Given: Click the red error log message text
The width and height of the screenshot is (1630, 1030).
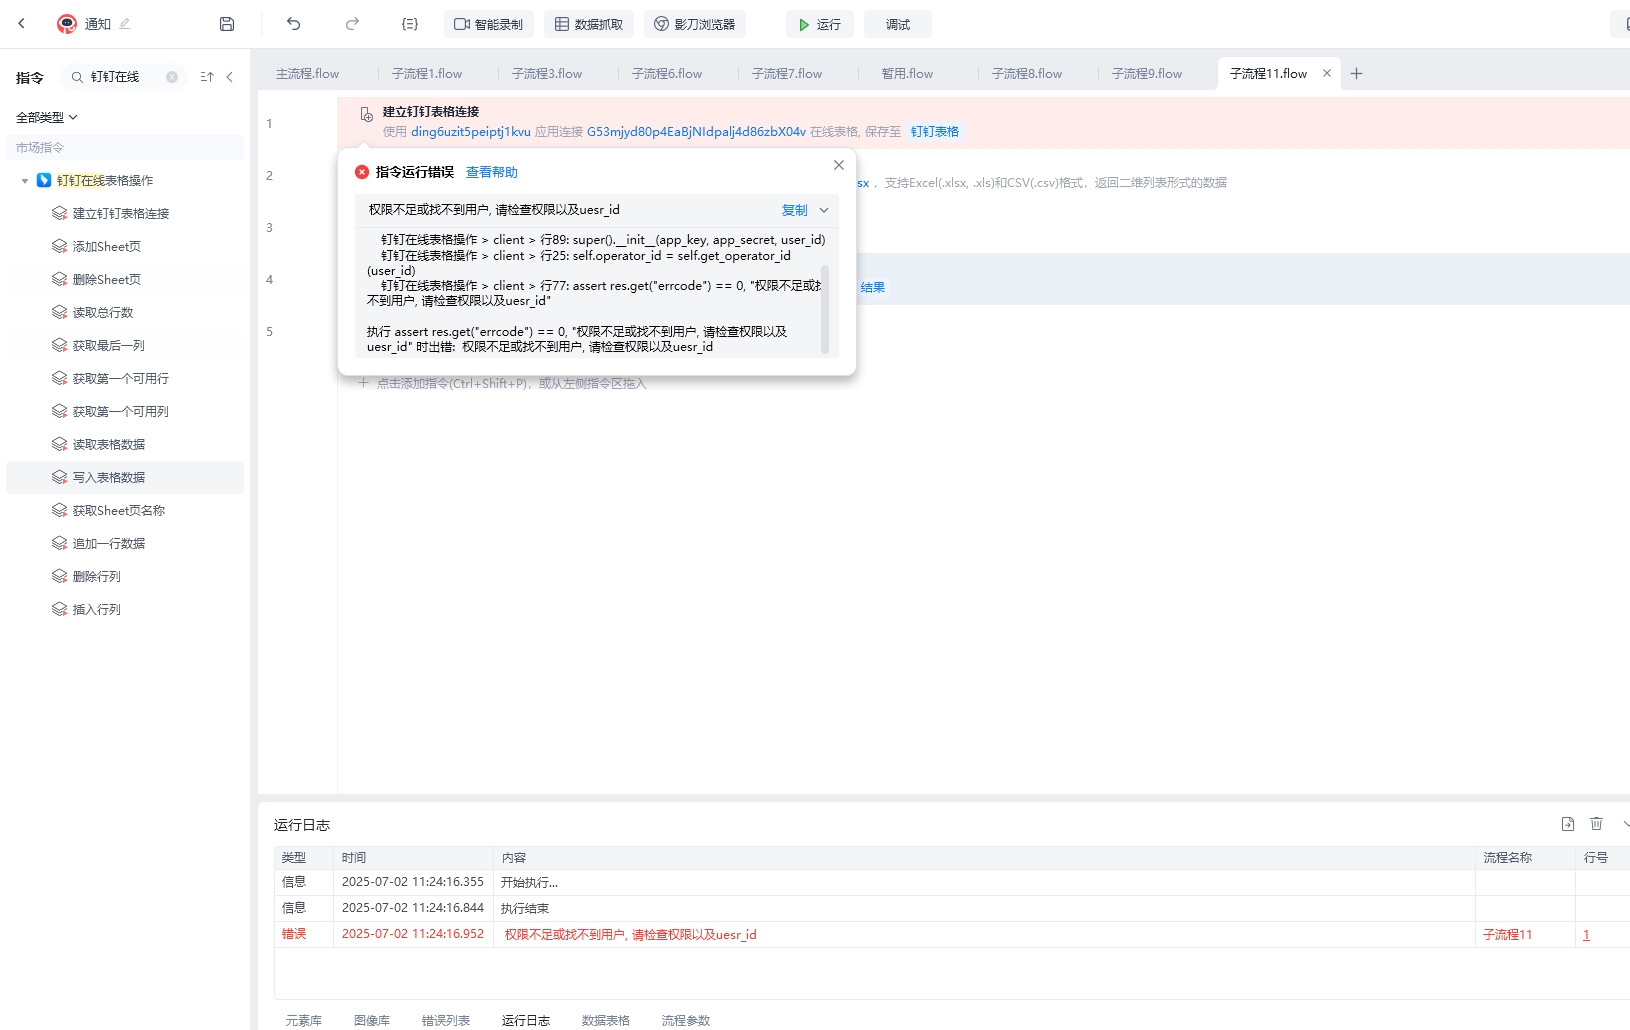Looking at the screenshot, I should pyautogui.click(x=630, y=935).
